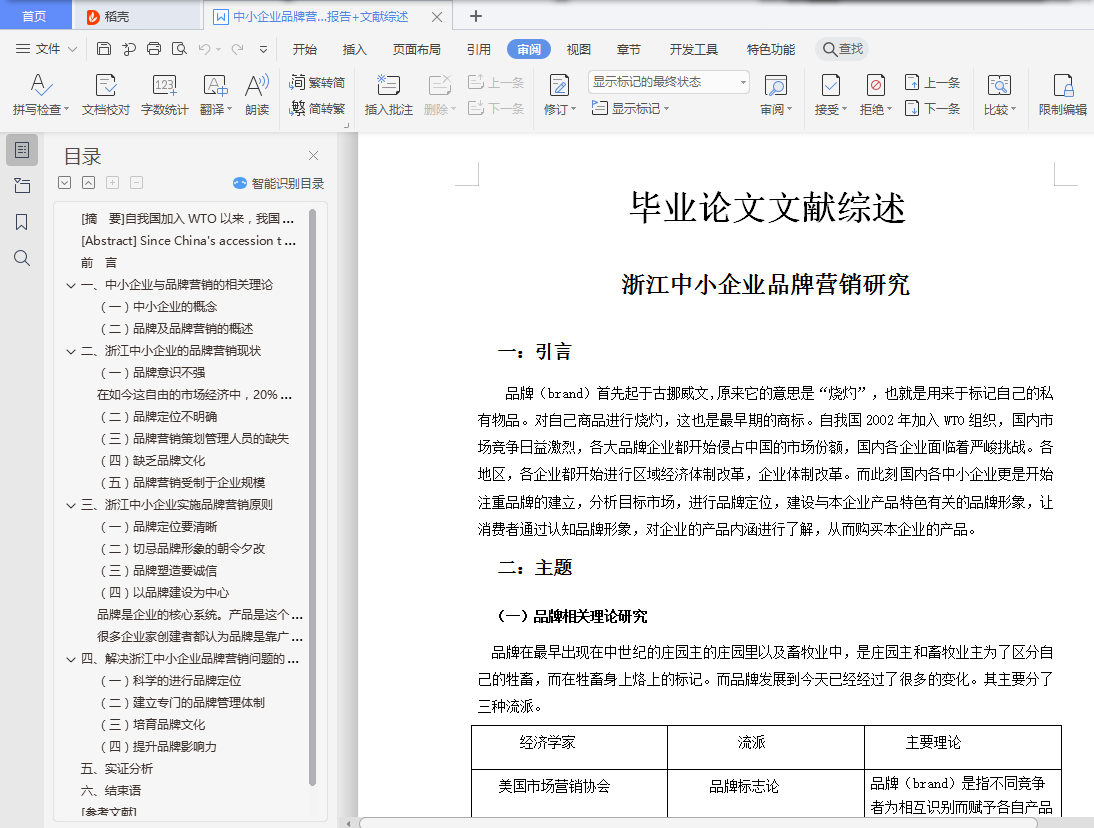
Task: Switch to the 开发工具 ribbon tab
Action: 694,49
